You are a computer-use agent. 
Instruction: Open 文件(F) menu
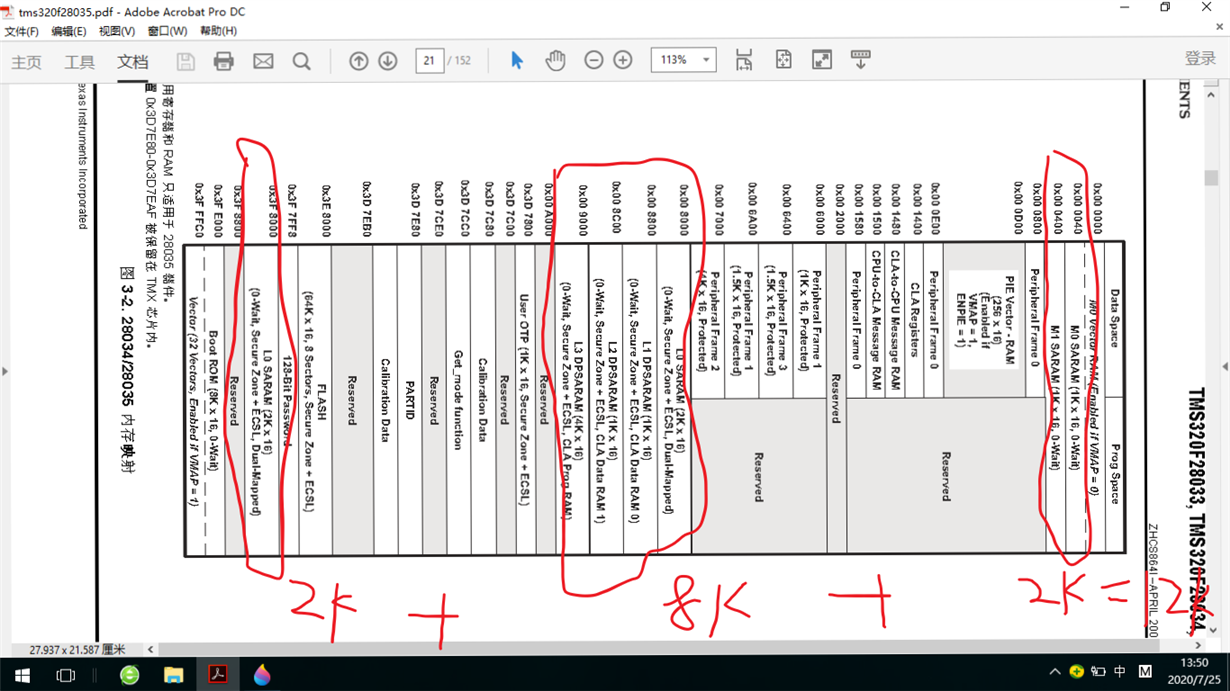click(x=21, y=31)
